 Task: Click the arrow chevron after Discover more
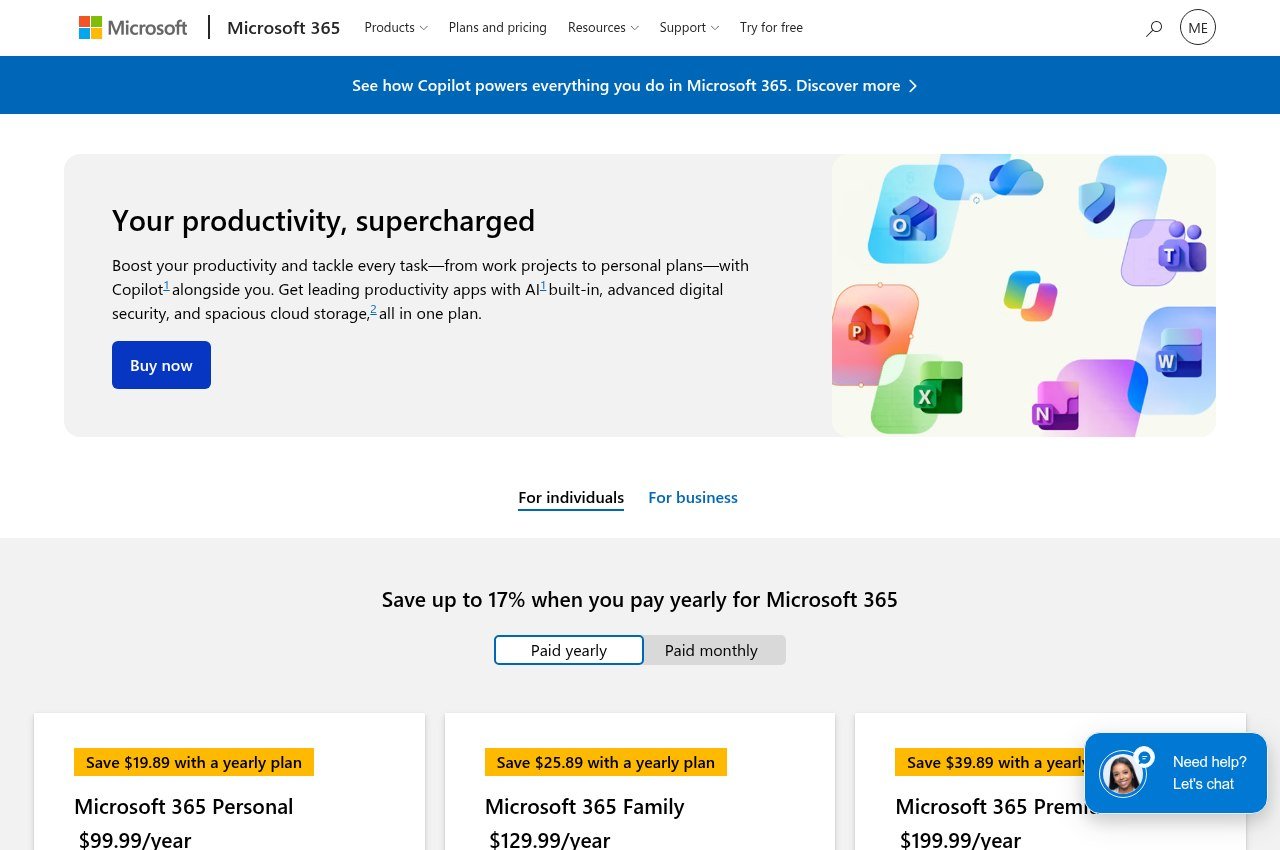click(913, 86)
